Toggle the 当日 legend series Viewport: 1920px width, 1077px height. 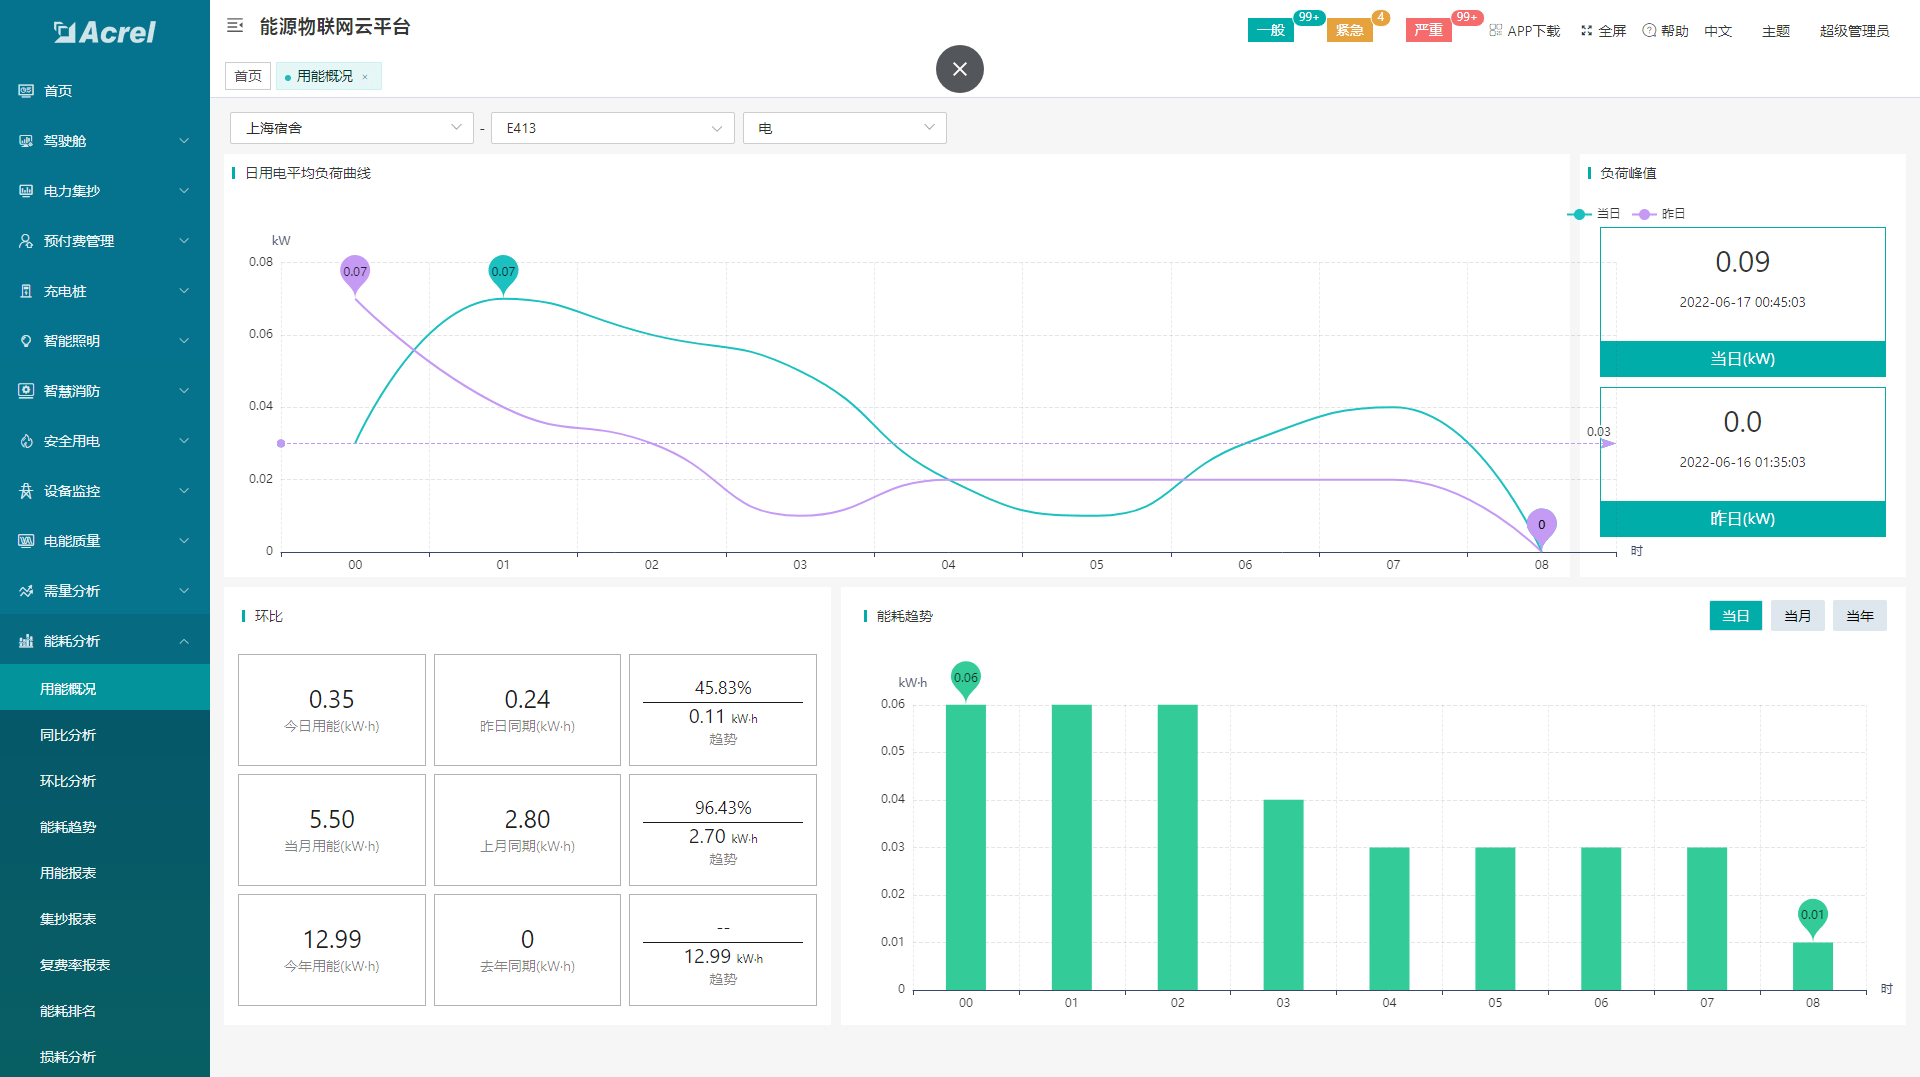pos(1594,214)
